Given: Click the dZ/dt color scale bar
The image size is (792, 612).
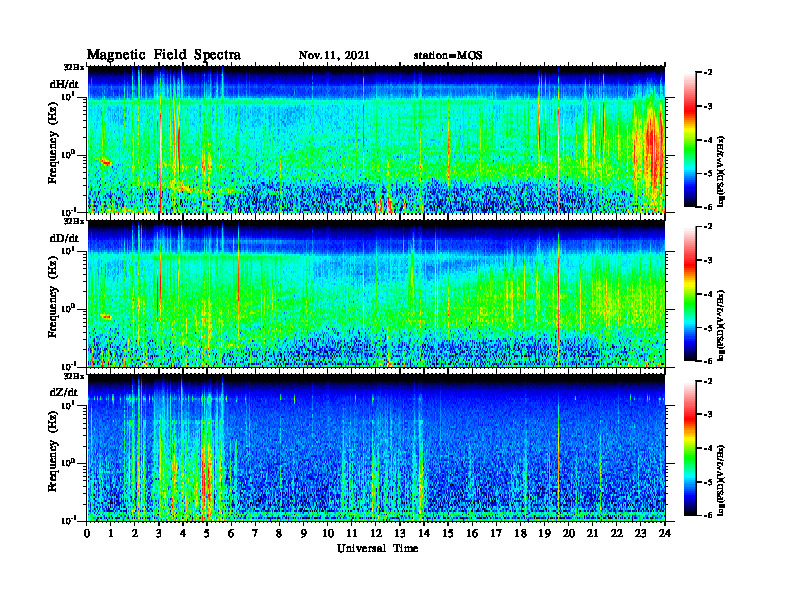Looking at the screenshot, I should pos(690,448).
